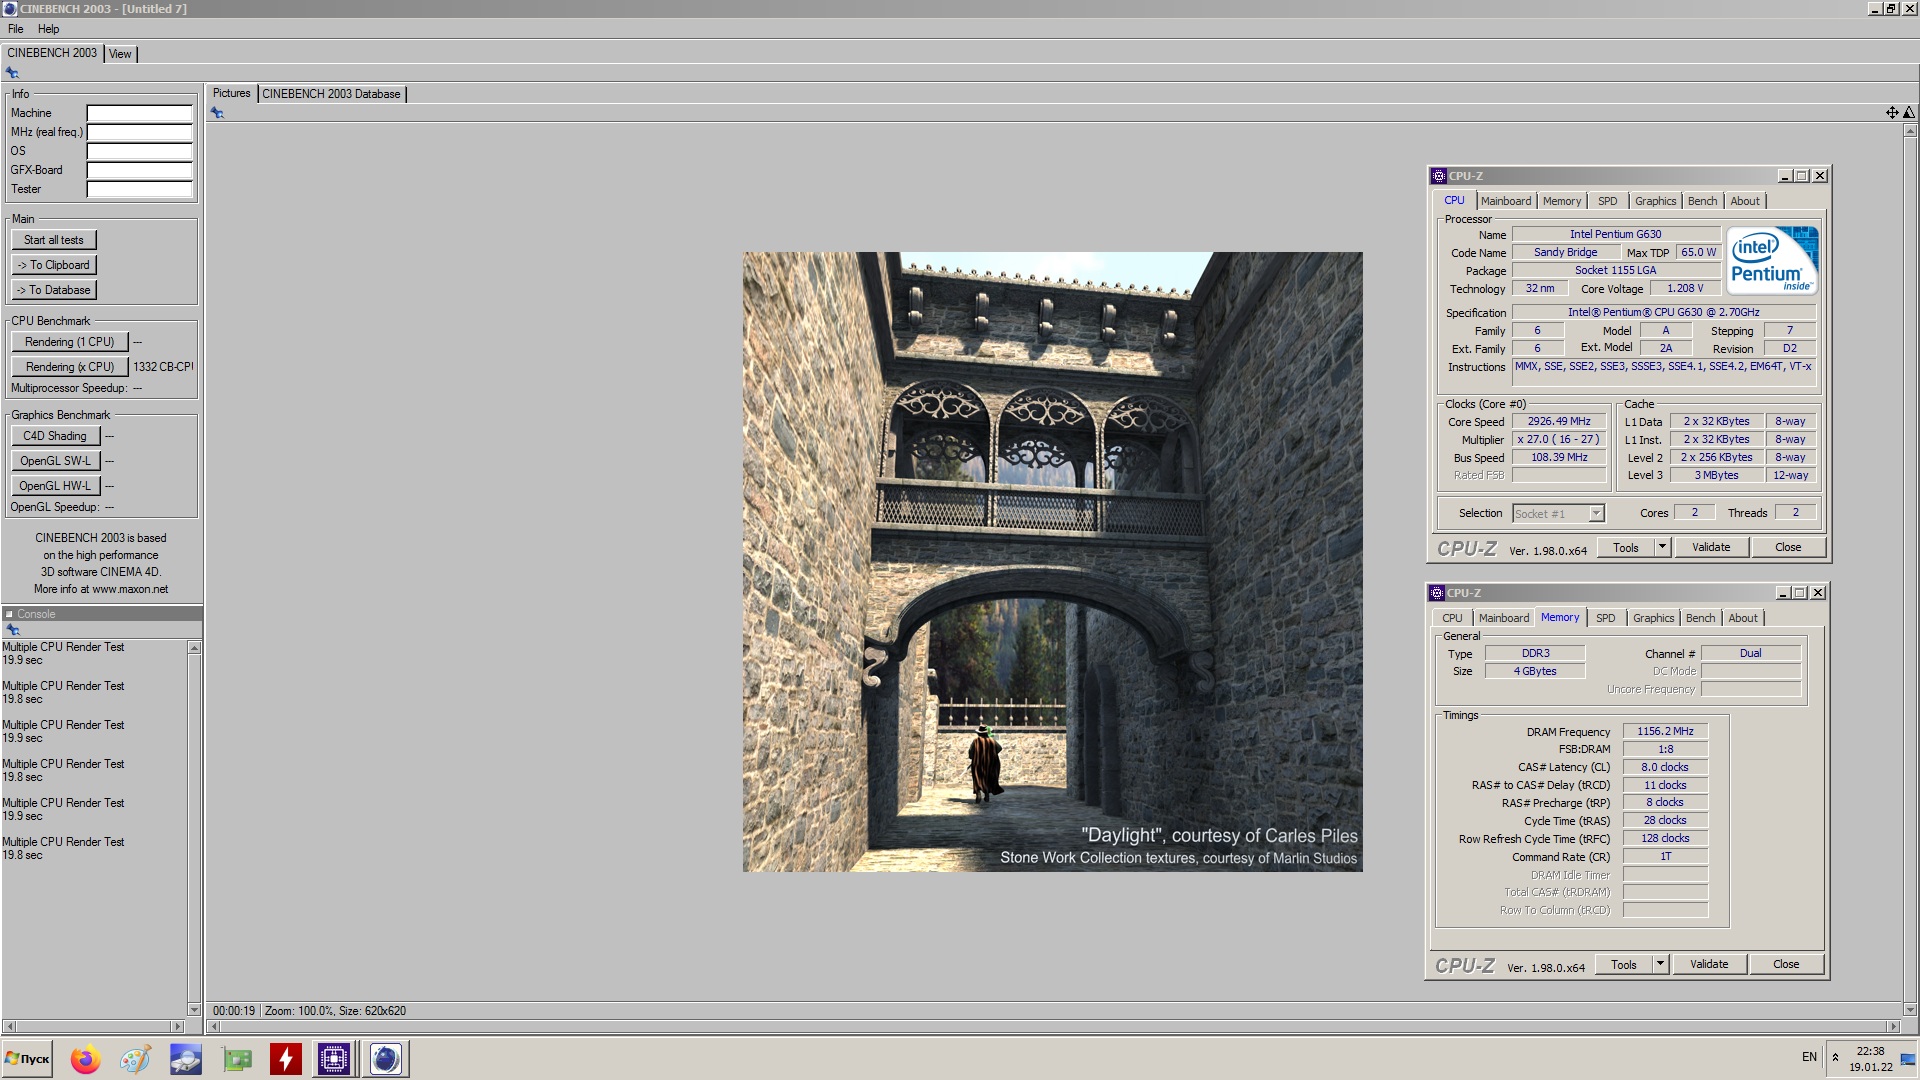Click CPU-Z title icon in the DDR3 memory window
The width and height of the screenshot is (1920, 1080).
tap(1436, 593)
